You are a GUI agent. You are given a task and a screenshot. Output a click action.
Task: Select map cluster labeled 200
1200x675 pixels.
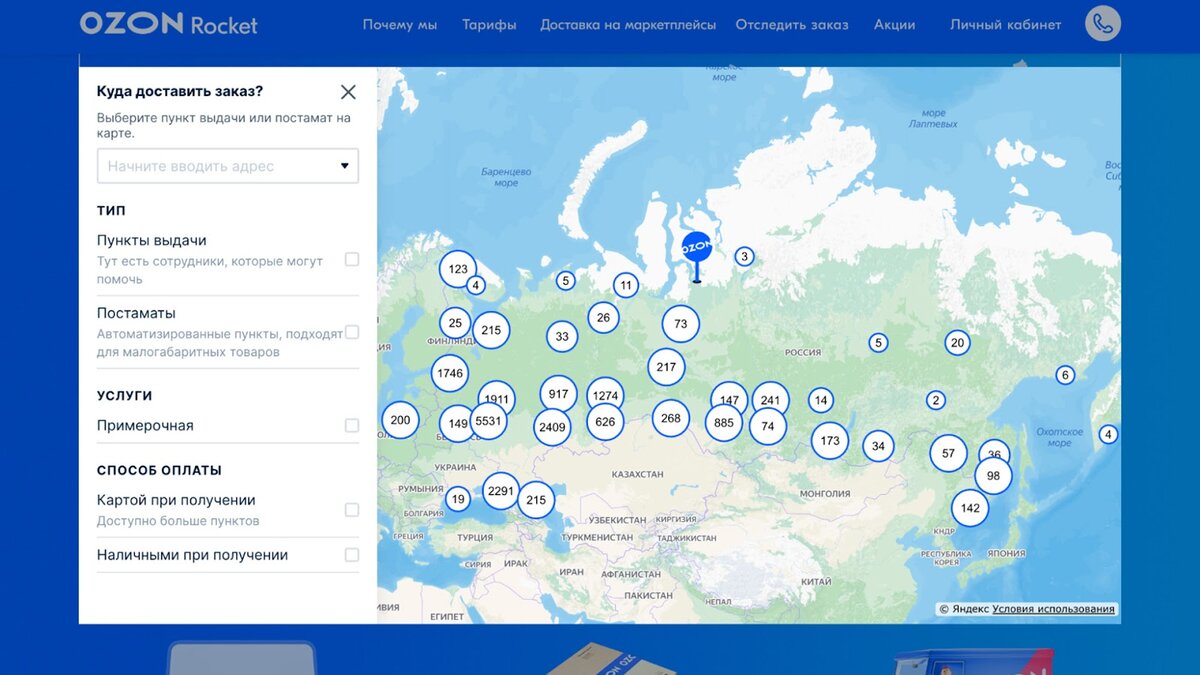[x=400, y=420]
